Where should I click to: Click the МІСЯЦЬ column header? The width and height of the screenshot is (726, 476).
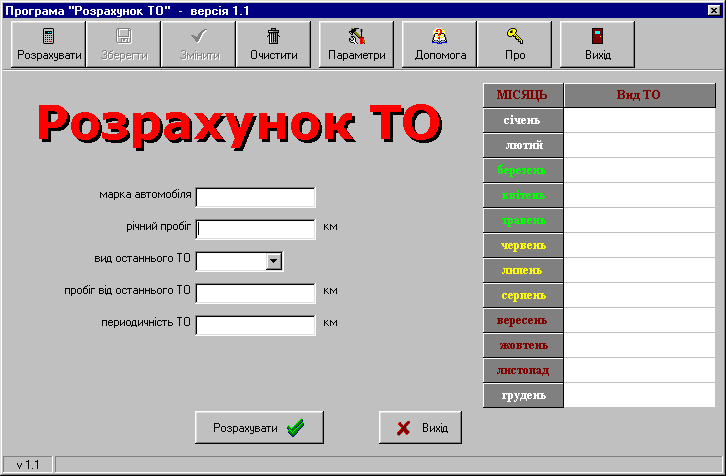click(523, 95)
